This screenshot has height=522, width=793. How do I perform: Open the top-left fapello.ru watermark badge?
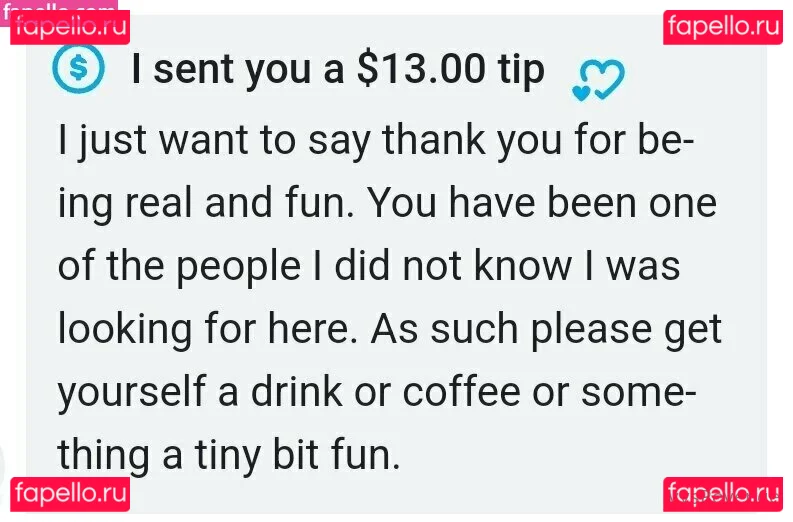point(70,27)
